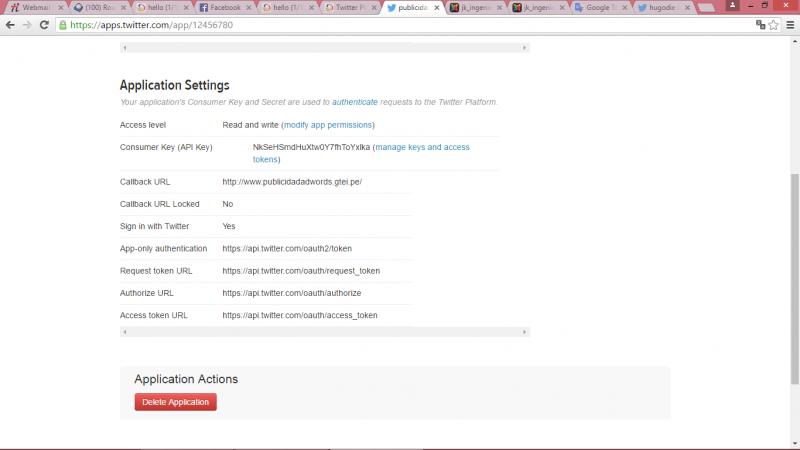This screenshot has height=450, width=800.
Task: Click the user profile icon in title bar
Action: point(733,5)
